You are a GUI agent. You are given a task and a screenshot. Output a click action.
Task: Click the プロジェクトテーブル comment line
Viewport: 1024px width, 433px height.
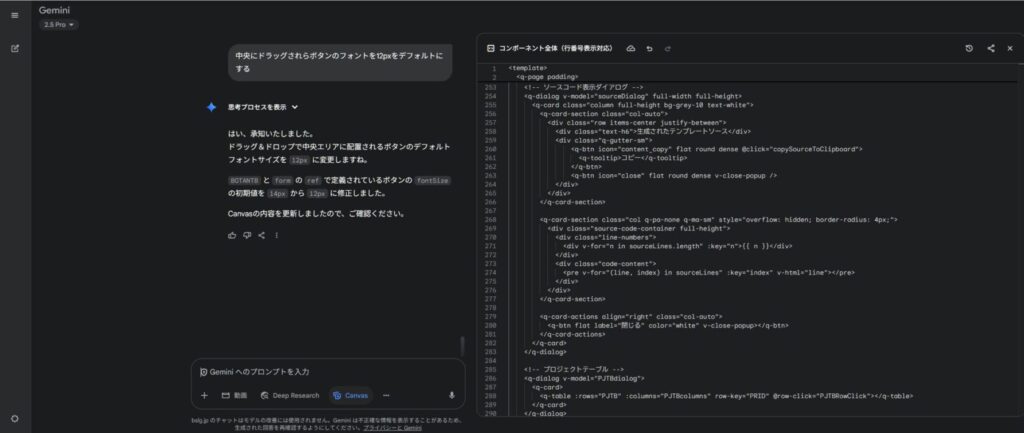574,369
